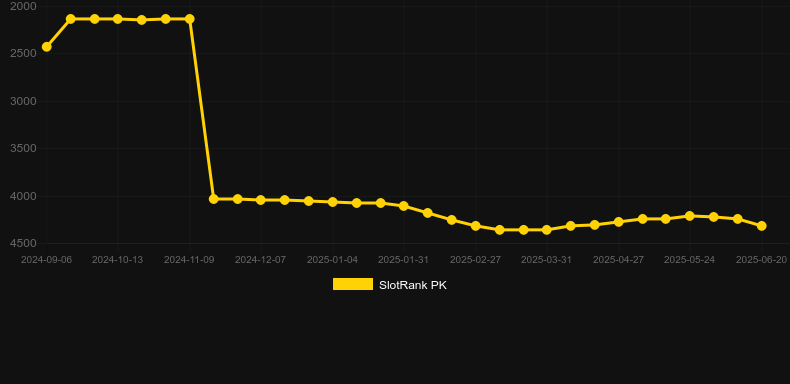Click the first data point at 2024-09-06
The width and height of the screenshot is (790, 384).
coord(46,47)
